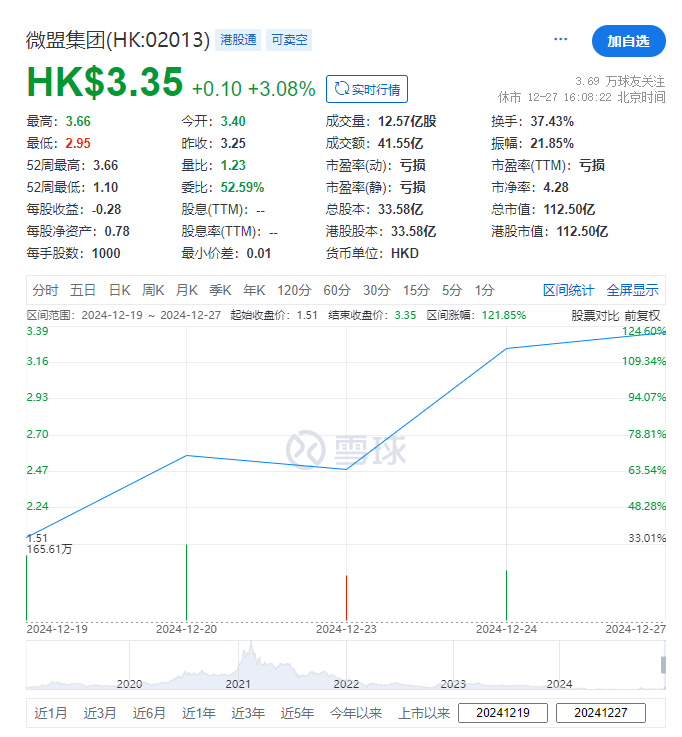Screen dimensions: 682x737
Task: Select the 5分 interval tab
Action: tap(452, 290)
